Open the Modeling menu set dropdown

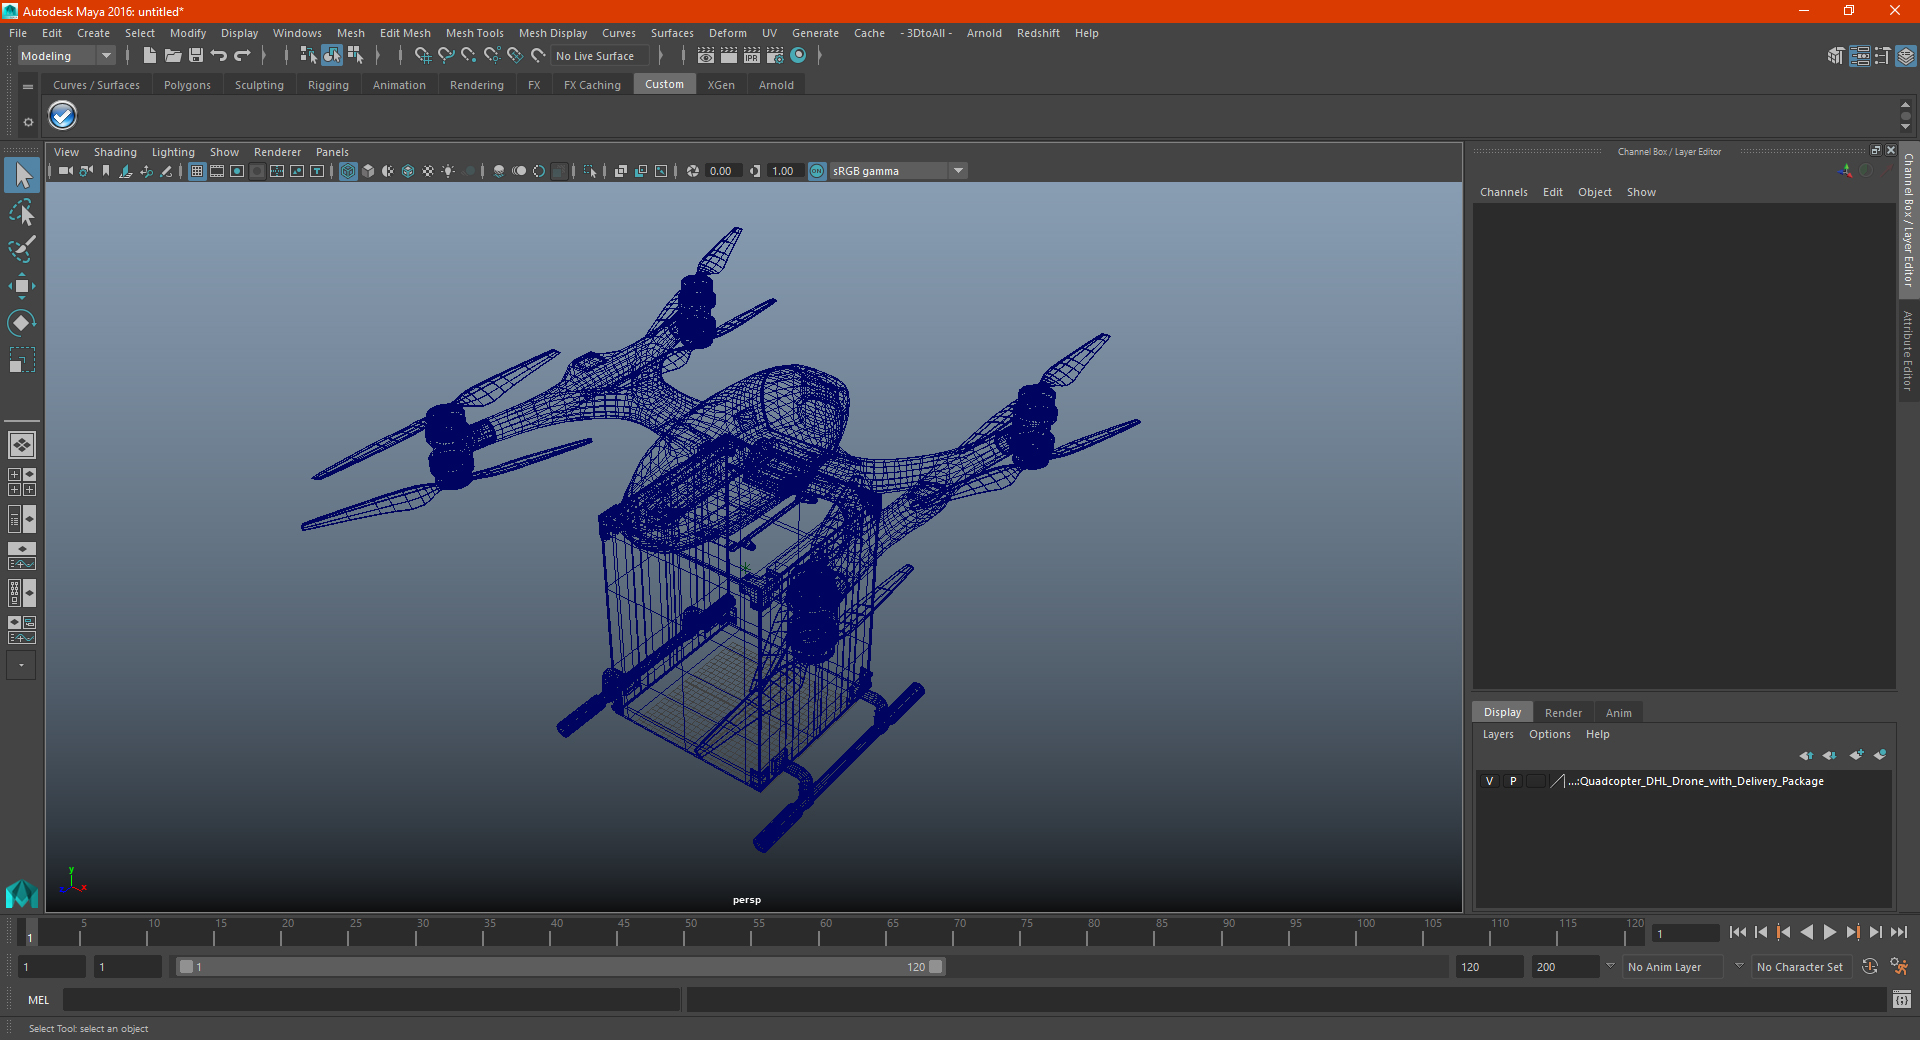click(66, 56)
